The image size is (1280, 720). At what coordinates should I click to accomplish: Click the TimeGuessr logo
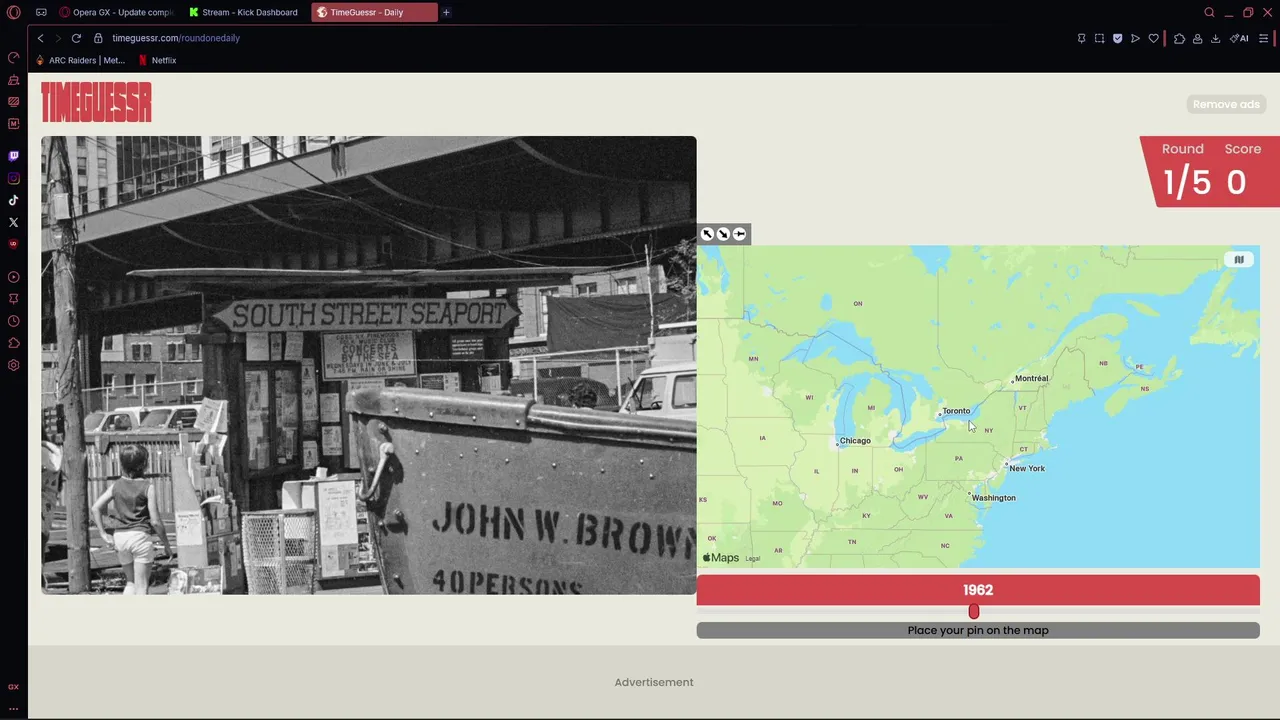[x=96, y=102]
